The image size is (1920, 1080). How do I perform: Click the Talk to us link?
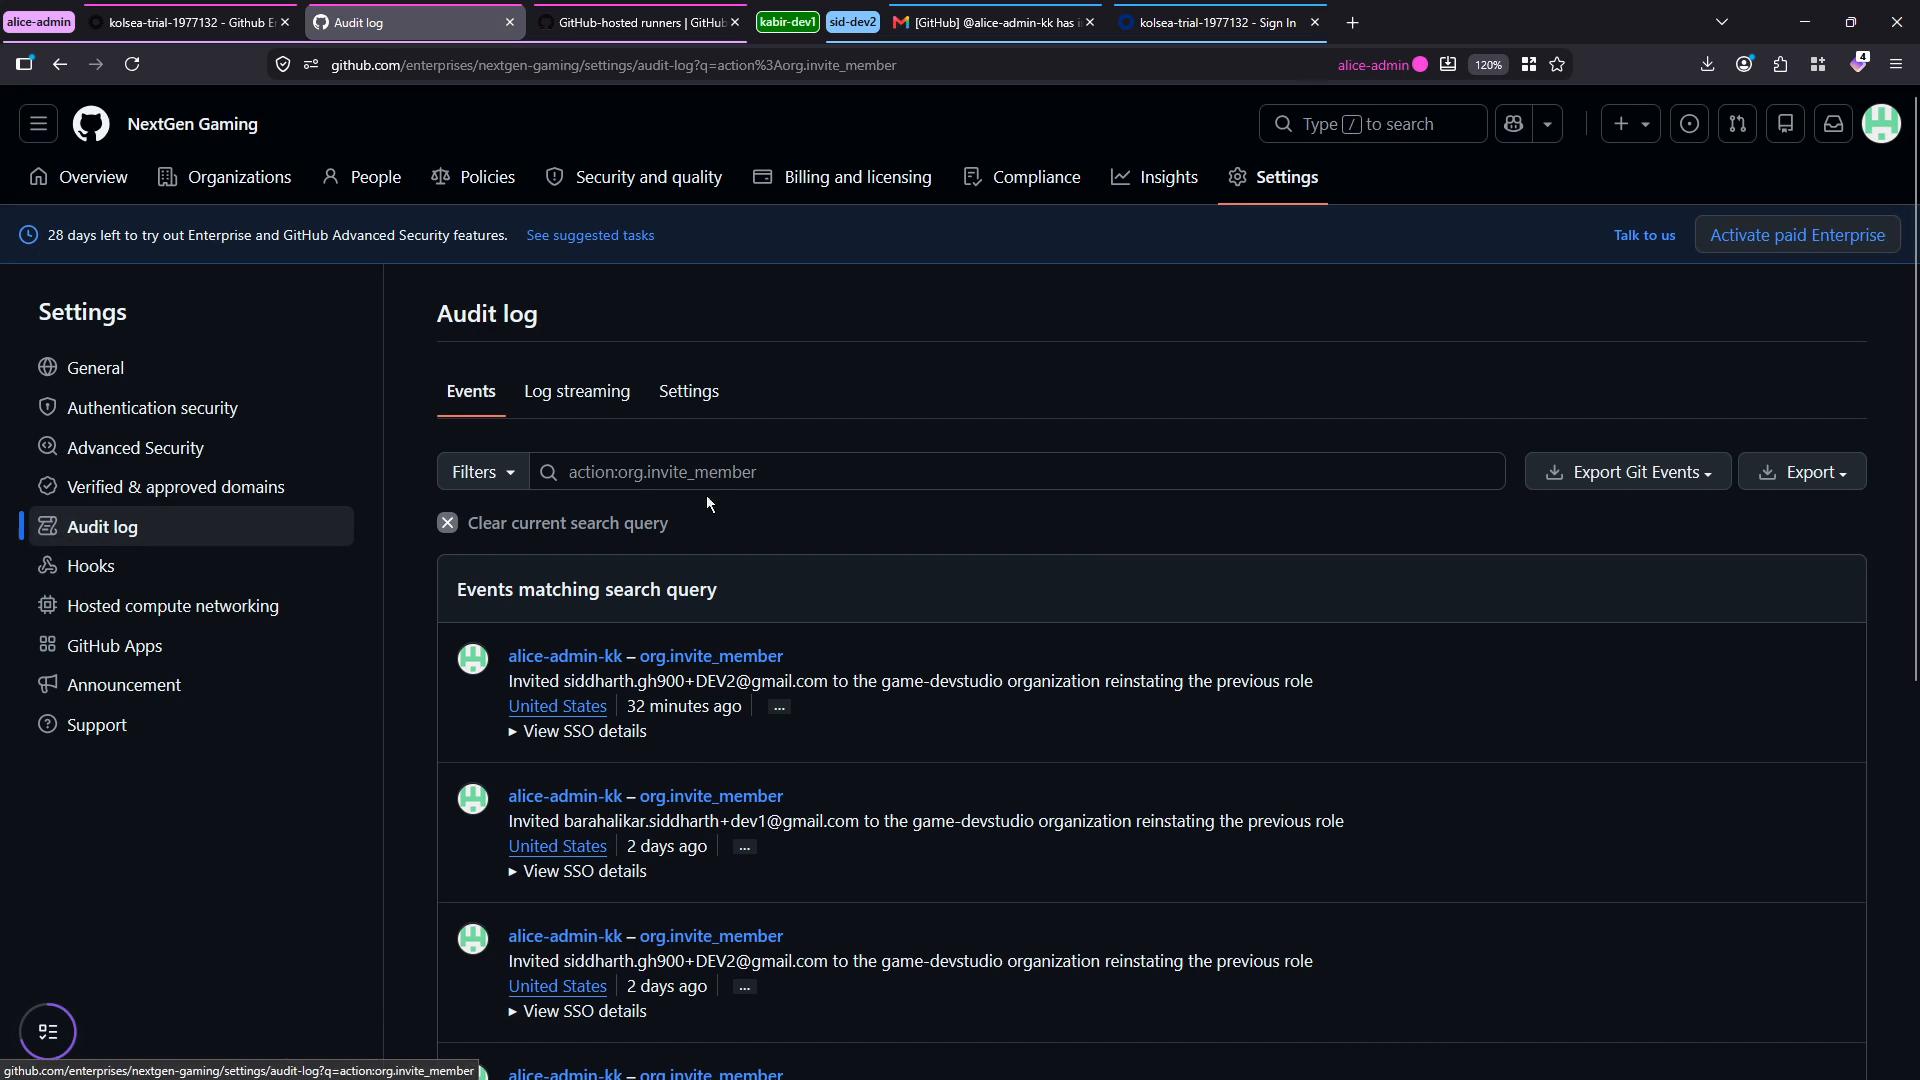pos(1644,236)
